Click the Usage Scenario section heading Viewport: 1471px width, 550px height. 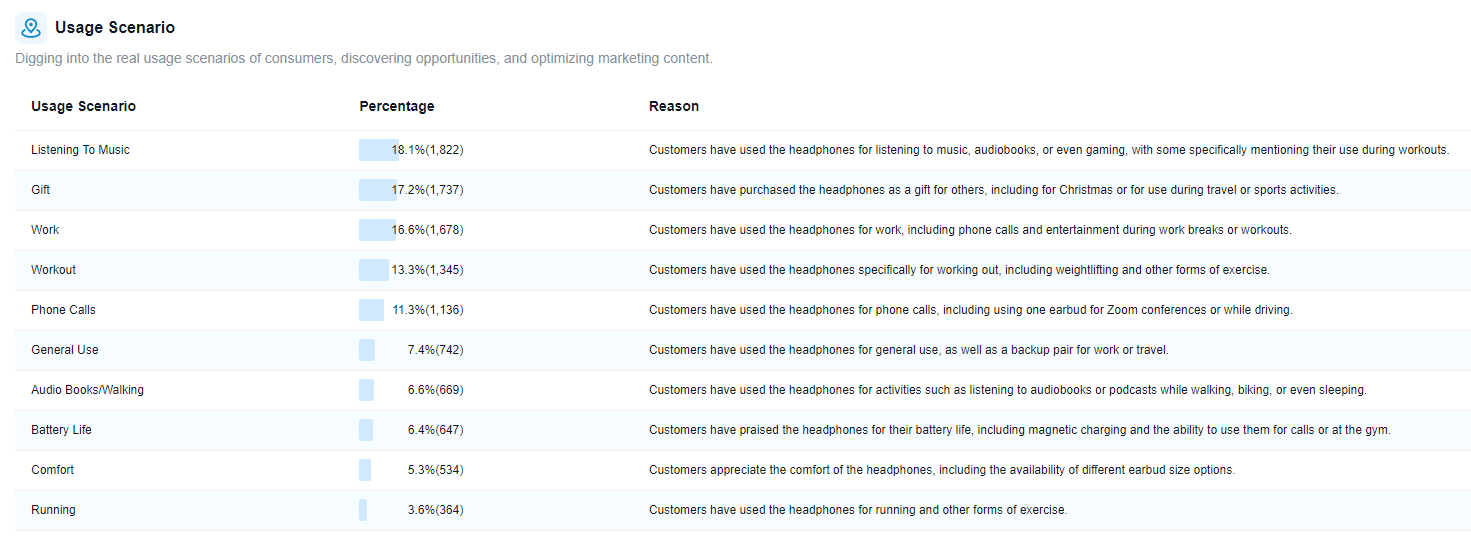coord(115,28)
